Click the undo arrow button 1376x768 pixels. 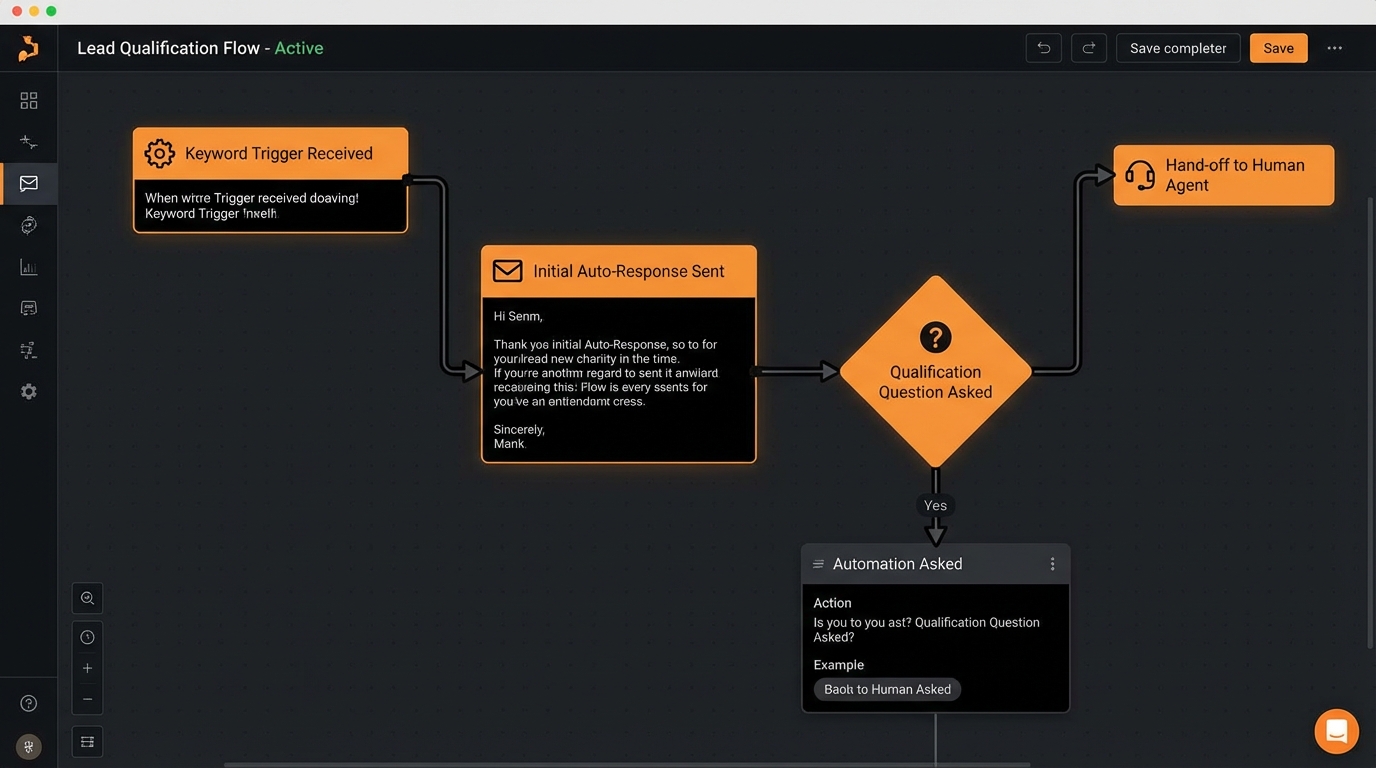(x=1043, y=48)
